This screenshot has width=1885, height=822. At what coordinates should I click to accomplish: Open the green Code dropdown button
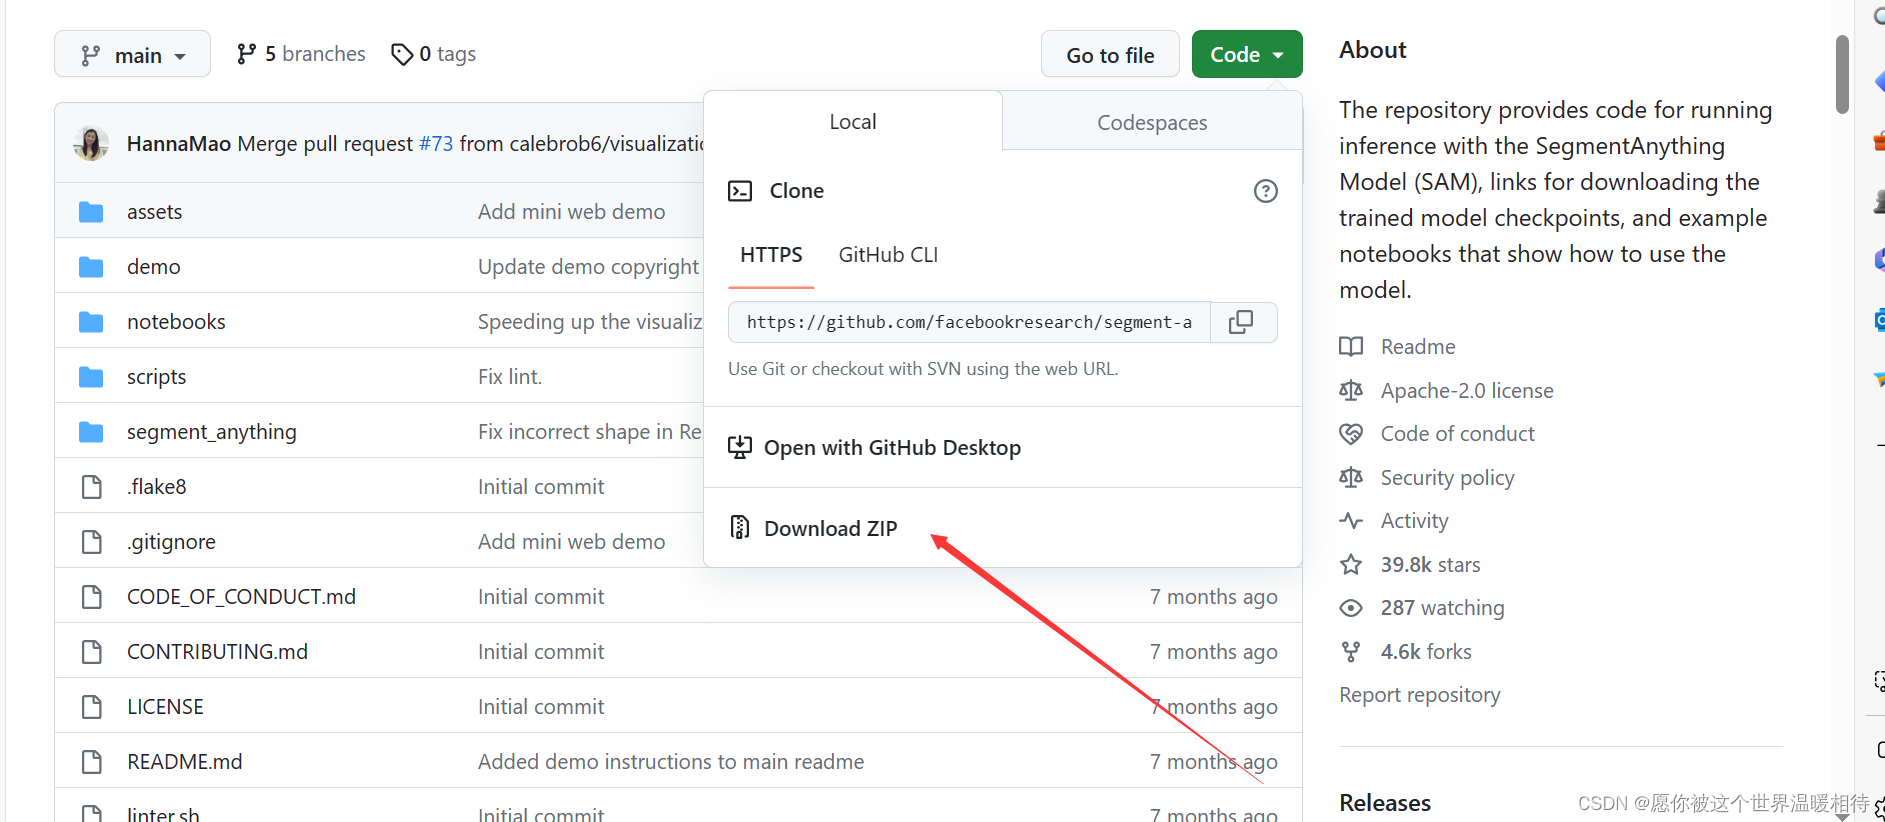(1247, 54)
